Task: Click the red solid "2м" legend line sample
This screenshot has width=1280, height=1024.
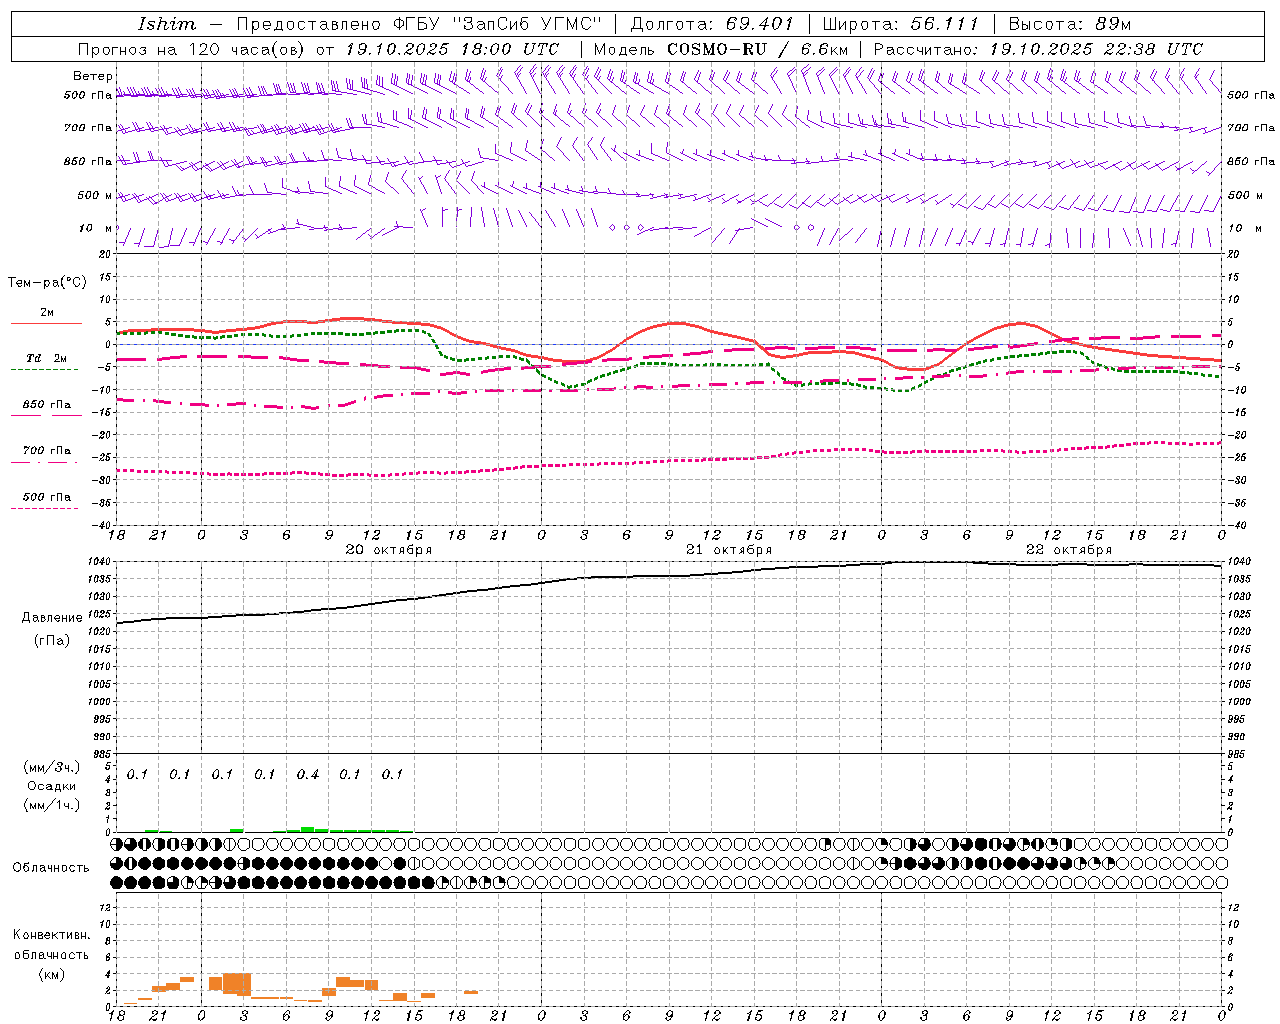Action: 46,323
